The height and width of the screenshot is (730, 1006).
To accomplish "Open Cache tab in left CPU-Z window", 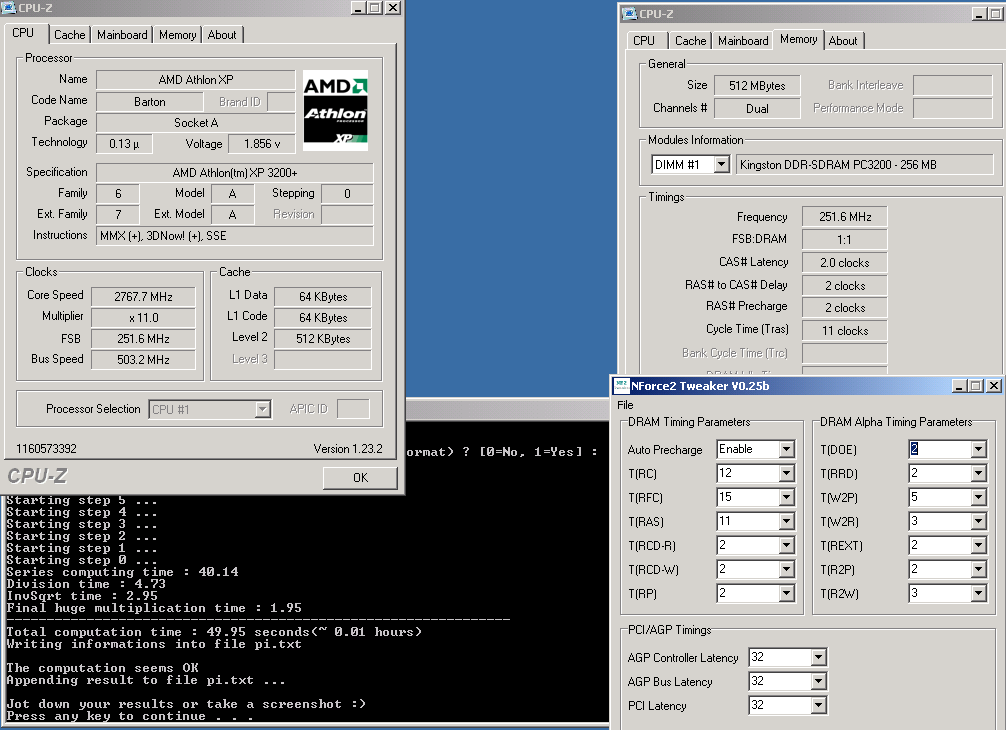I will (69, 35).
